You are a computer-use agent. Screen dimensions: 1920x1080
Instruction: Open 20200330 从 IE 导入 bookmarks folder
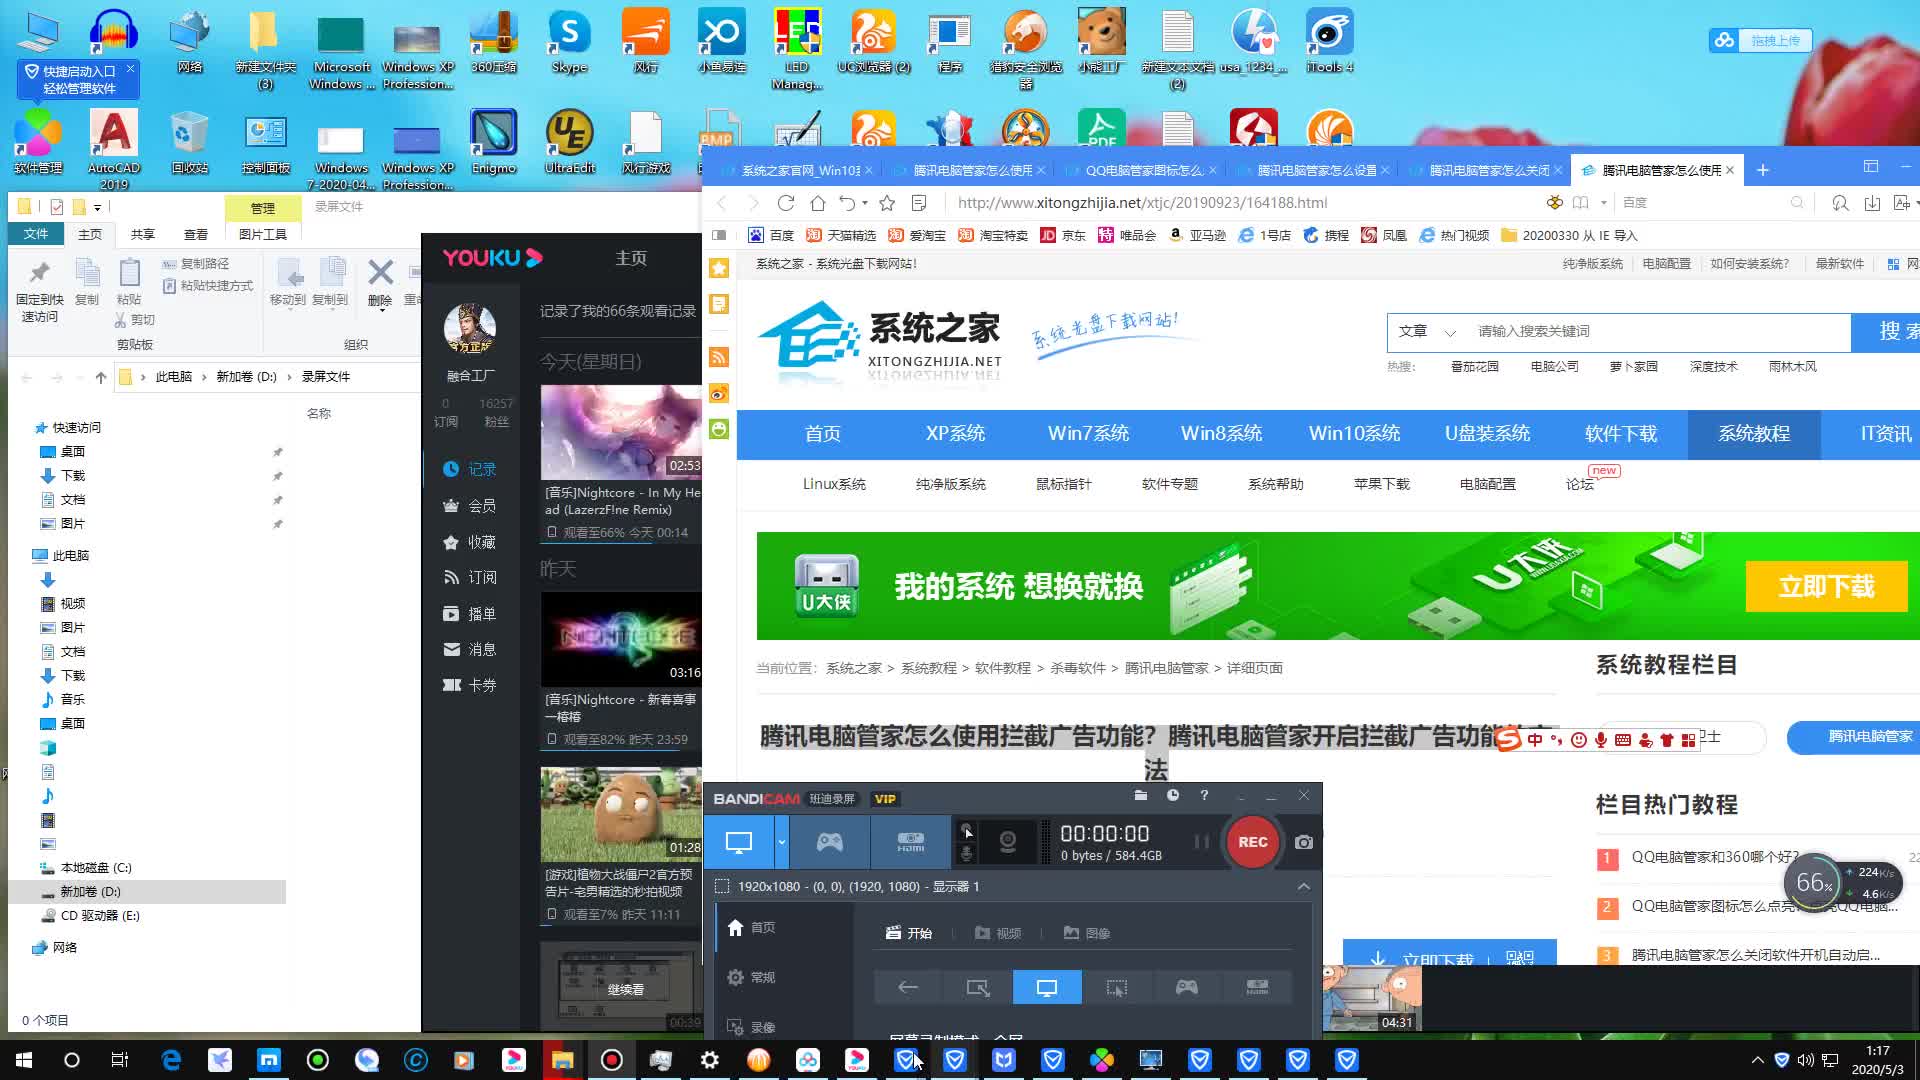1569,235
